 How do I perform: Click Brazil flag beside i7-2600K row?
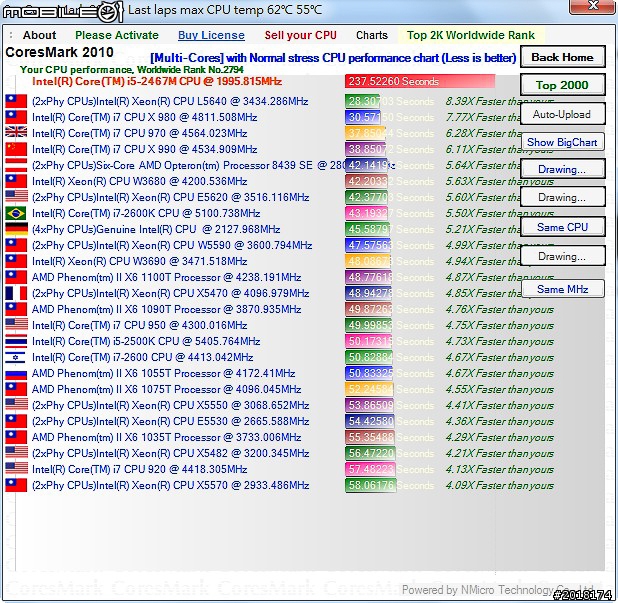(x=16, y=213)
